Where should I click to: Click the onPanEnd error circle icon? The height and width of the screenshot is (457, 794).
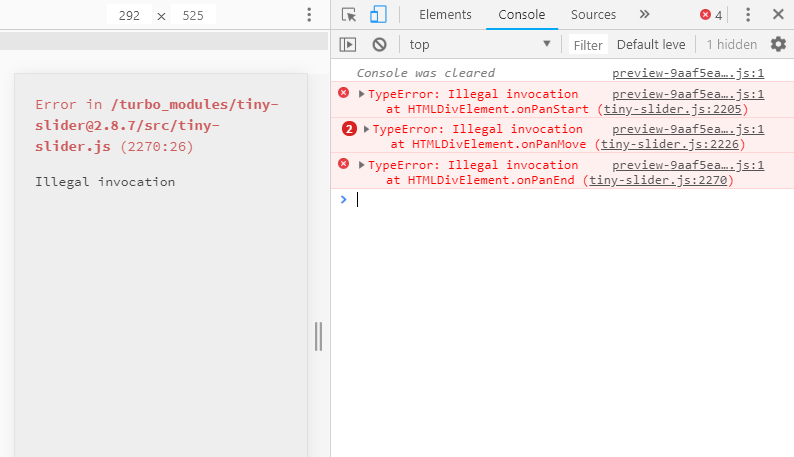point(343,164)
